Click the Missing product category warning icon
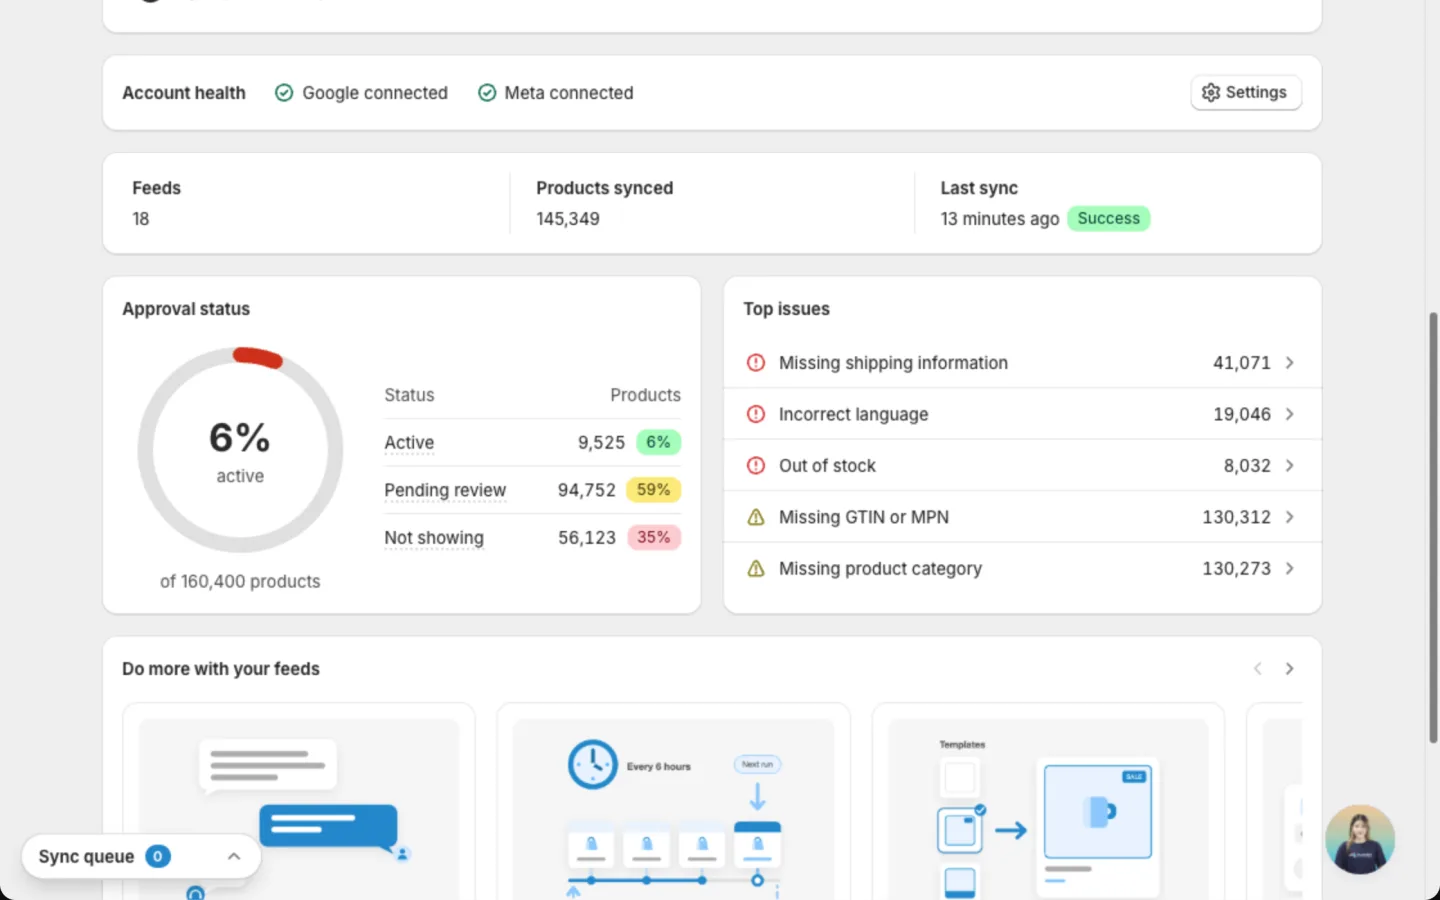 click(756, 569)
